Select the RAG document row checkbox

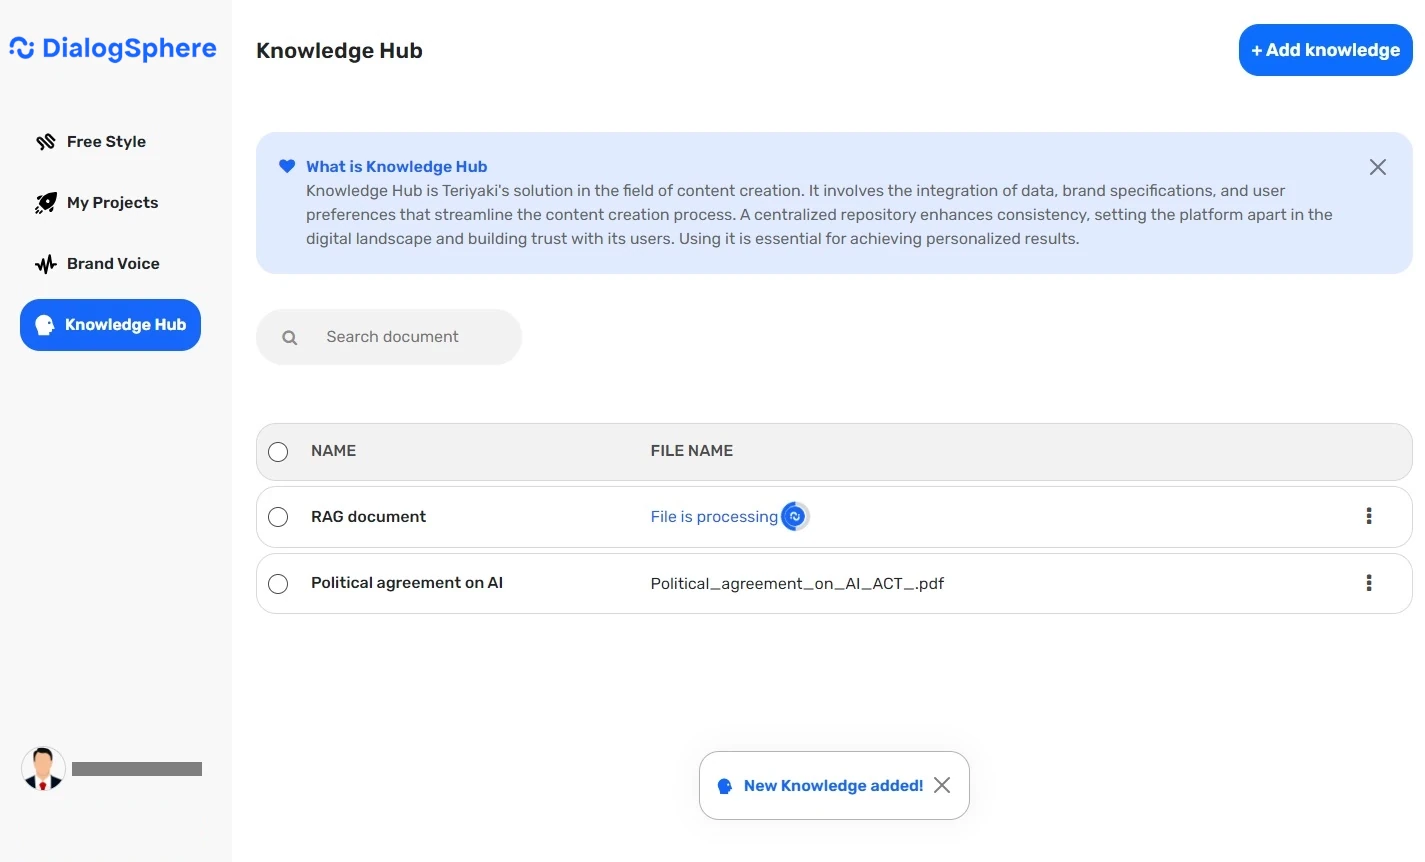click(x=278, y=517)
